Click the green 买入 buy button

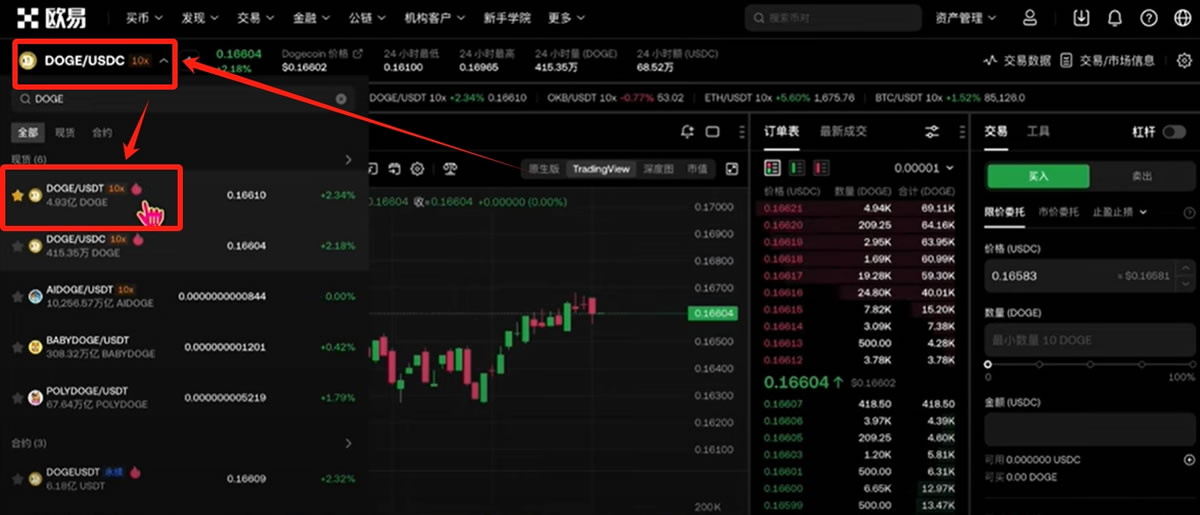[x=1038, y=176]
